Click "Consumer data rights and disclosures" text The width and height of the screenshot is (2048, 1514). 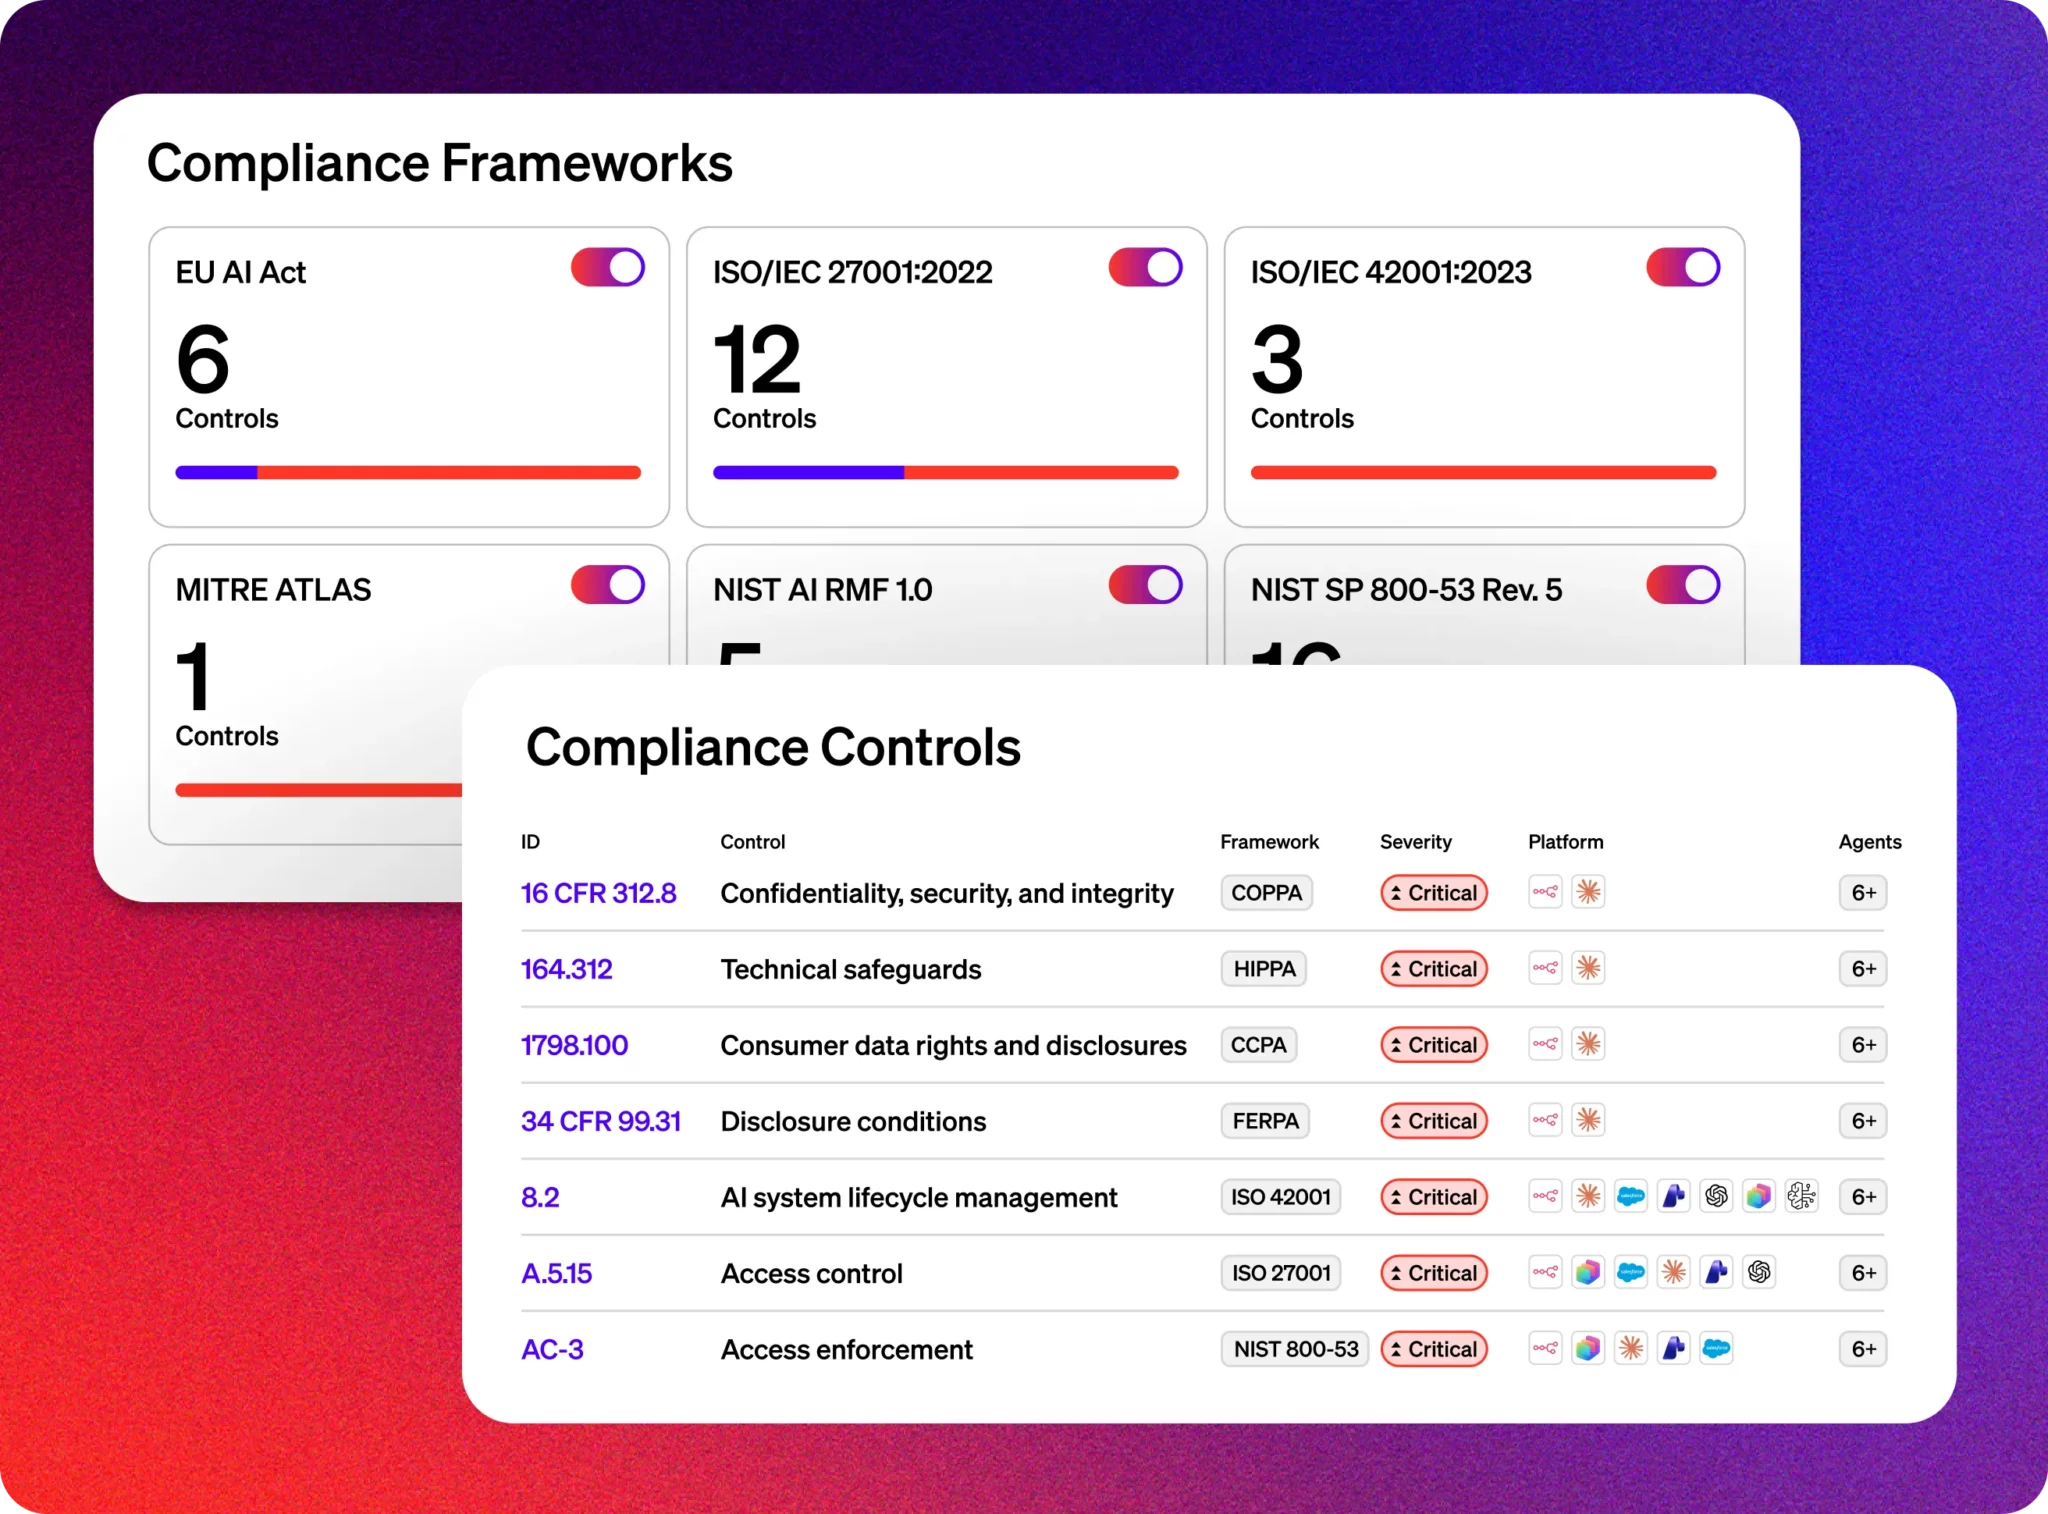coord(954,1045)
